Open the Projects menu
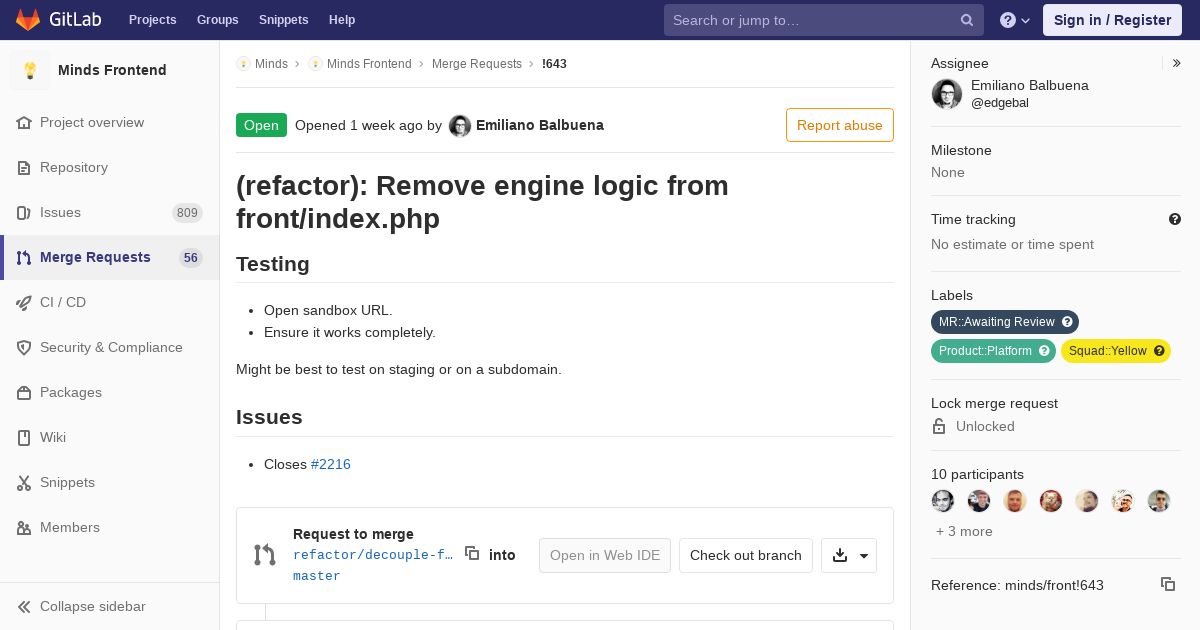 (x=152, y=20)
